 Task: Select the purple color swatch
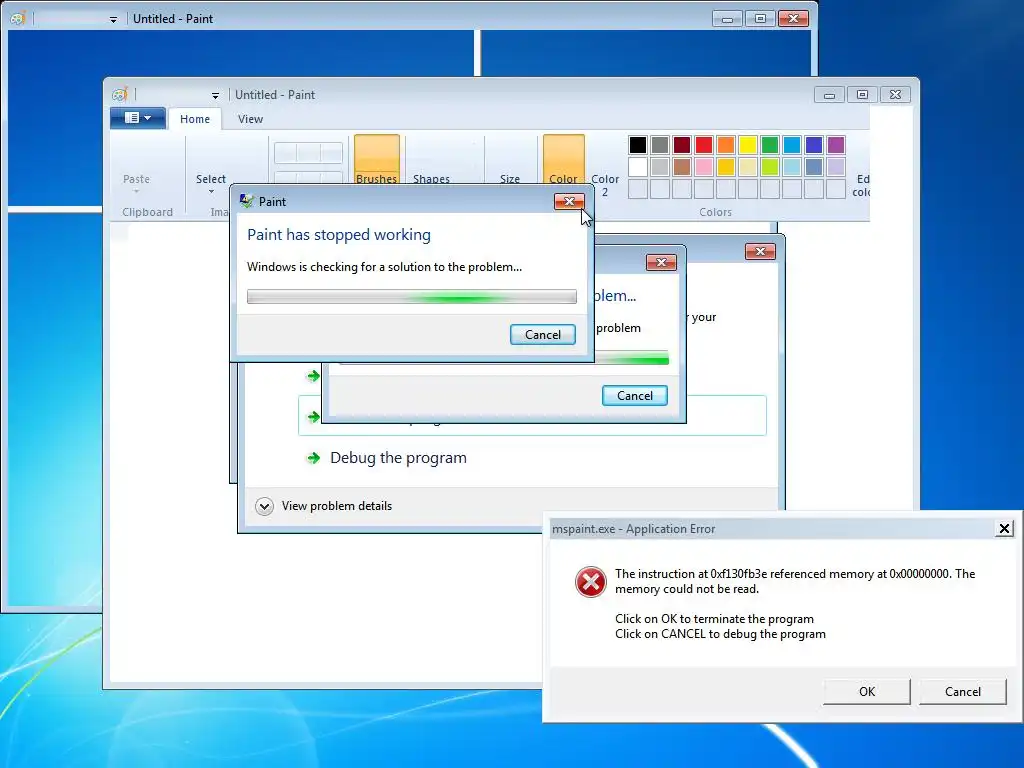point(836,145)
